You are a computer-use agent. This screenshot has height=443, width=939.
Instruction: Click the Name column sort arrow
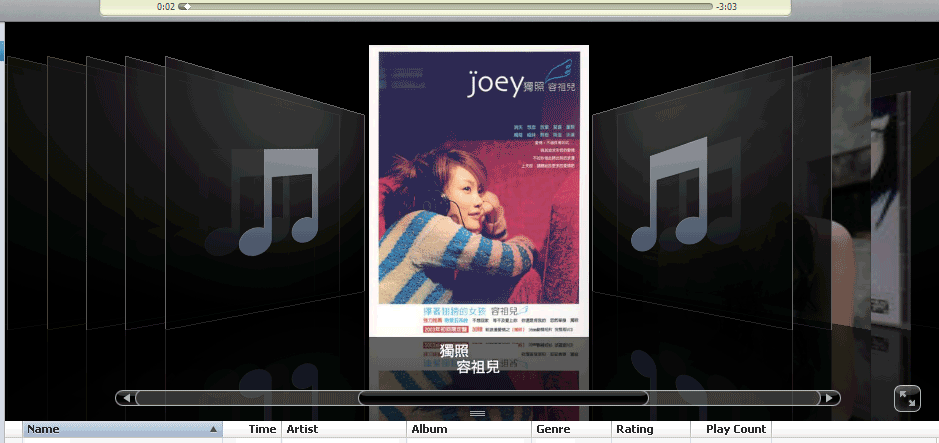(x=213, y=429)
